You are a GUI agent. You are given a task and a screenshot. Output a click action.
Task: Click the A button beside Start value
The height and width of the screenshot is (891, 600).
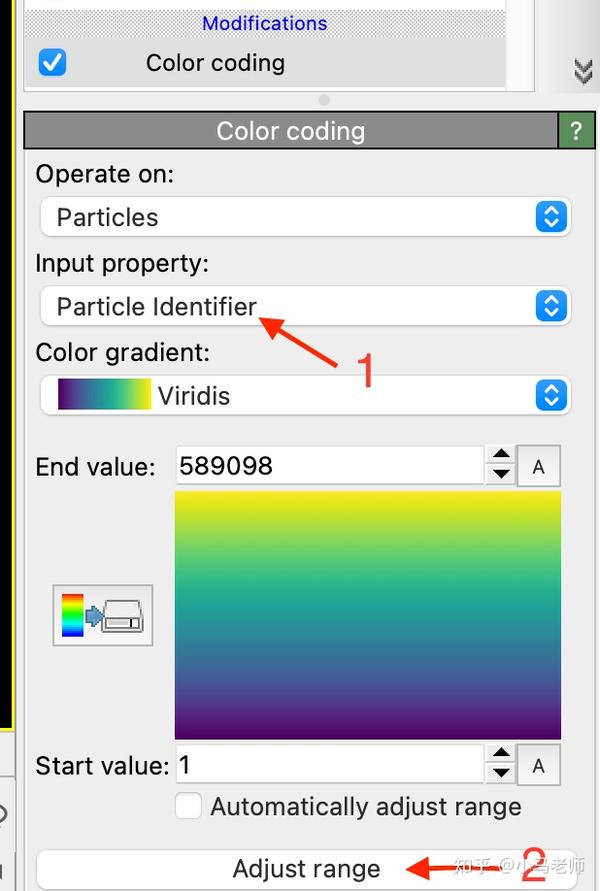click(538, 766)
